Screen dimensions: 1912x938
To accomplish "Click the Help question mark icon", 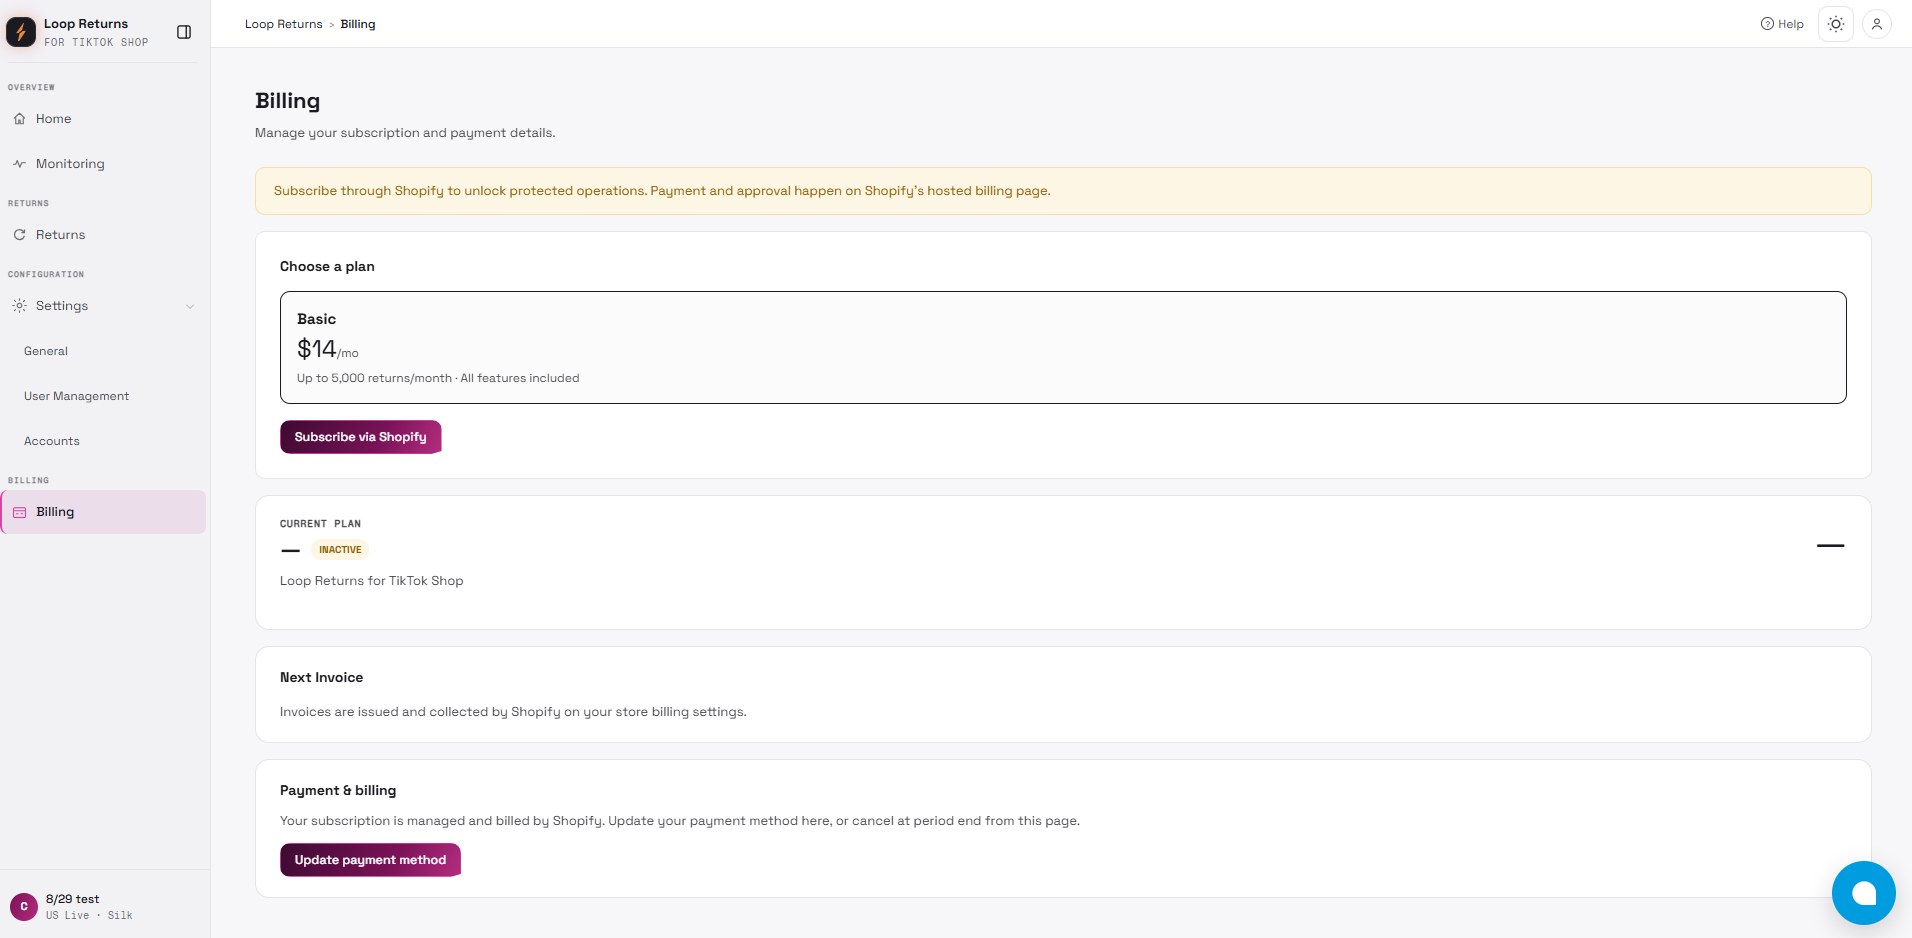I will 1767,24.
